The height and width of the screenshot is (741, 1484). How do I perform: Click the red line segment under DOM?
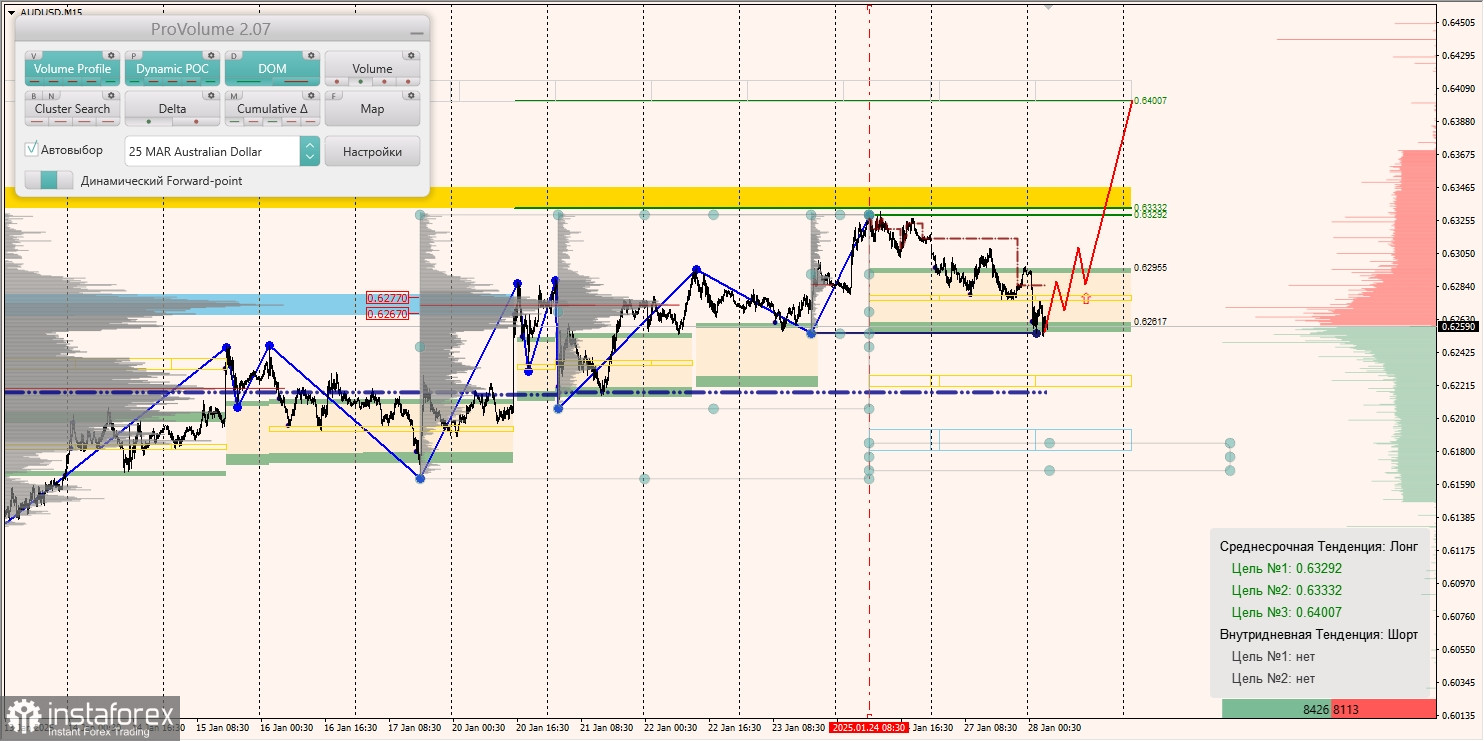coord(296,81)
